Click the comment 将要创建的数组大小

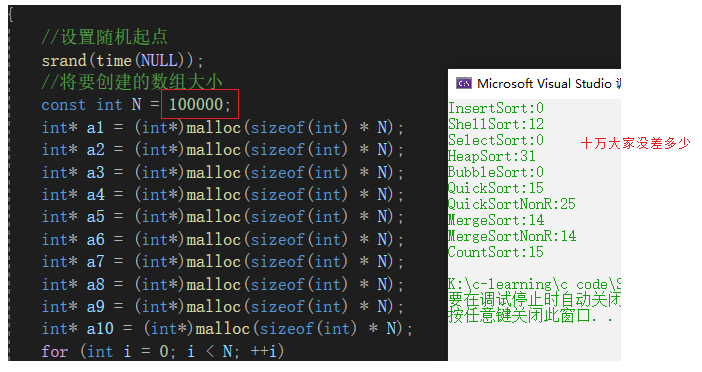coord(132,82)
